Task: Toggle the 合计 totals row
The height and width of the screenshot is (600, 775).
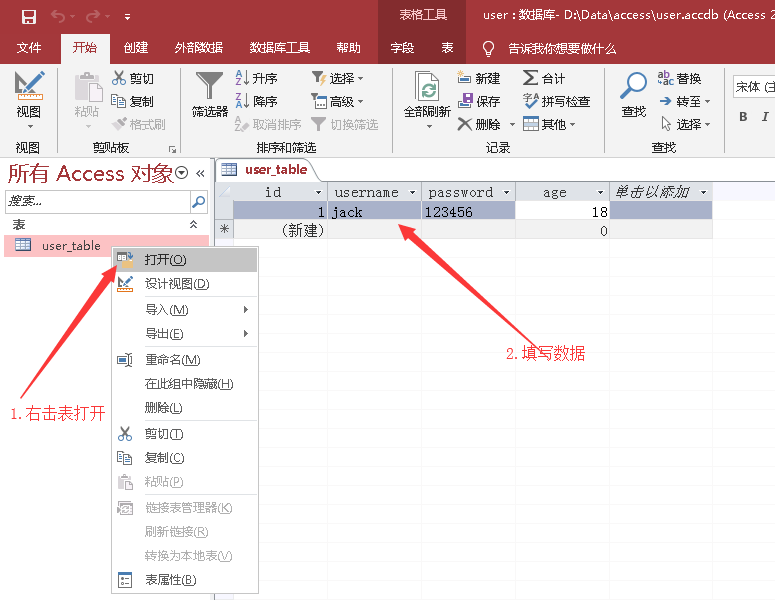Action: [544, 78]
